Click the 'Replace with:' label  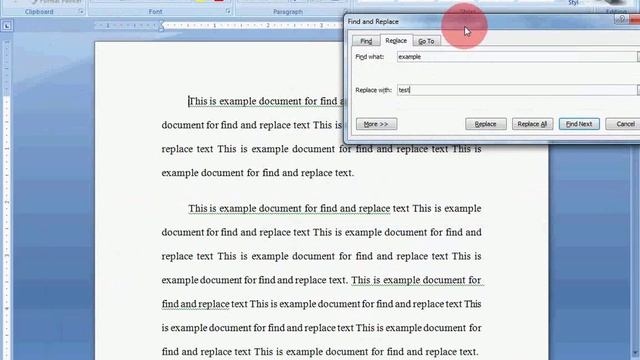tap(373, 90)
